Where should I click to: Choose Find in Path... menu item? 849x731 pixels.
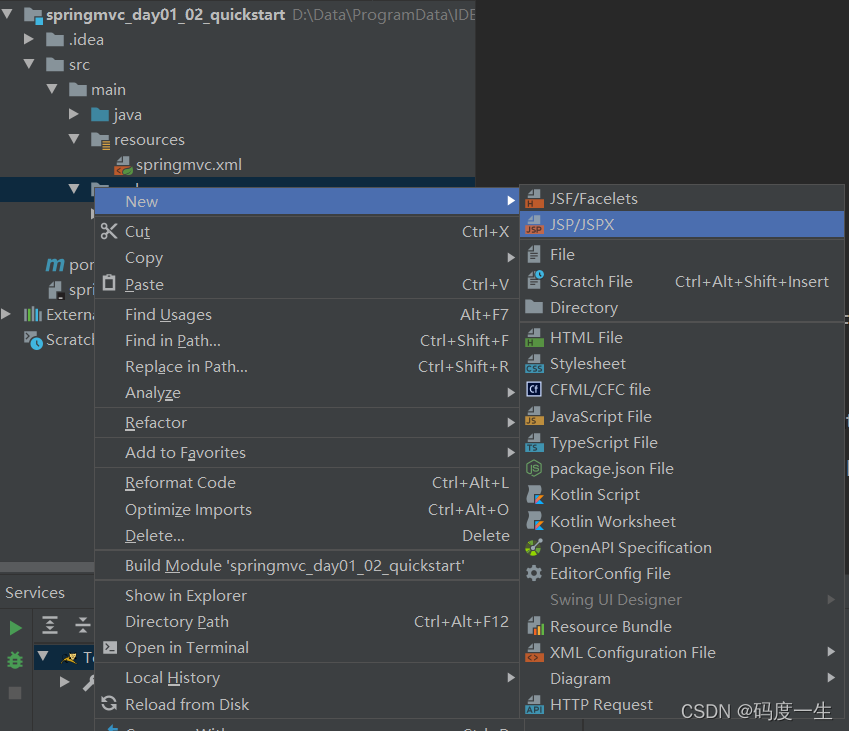[x=307, y=341]
